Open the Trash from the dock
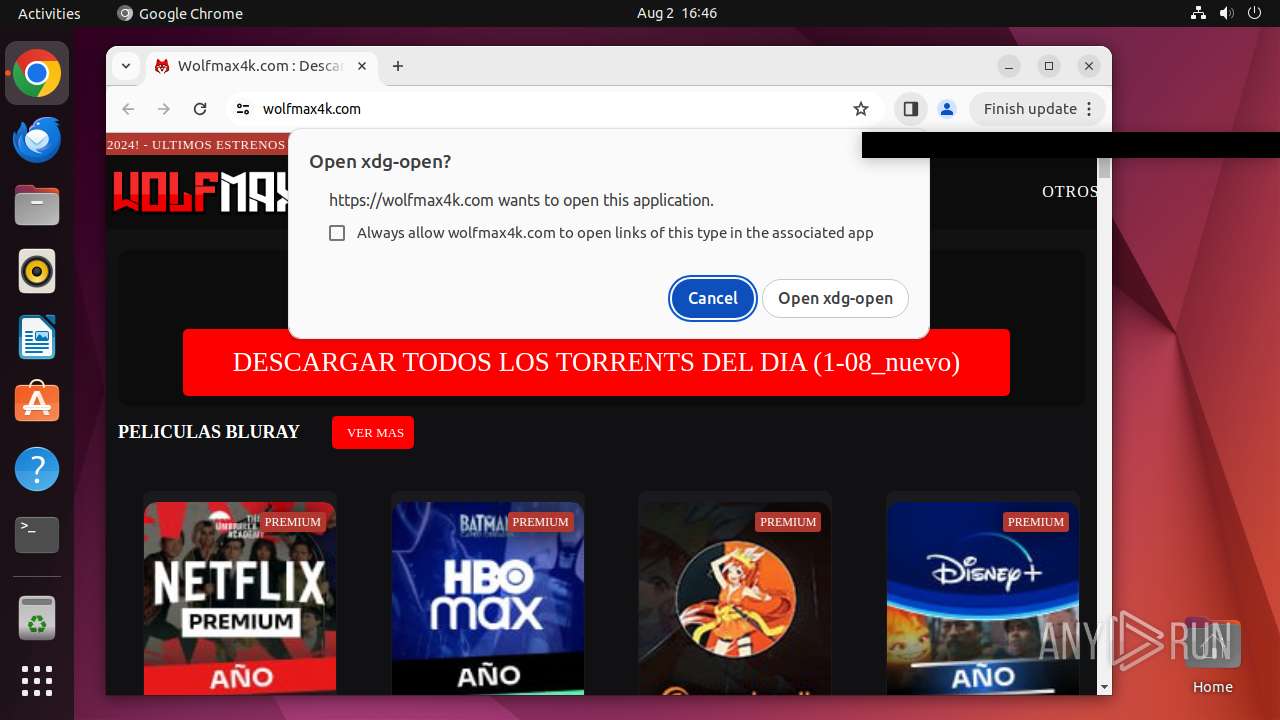 coord(37,618)
